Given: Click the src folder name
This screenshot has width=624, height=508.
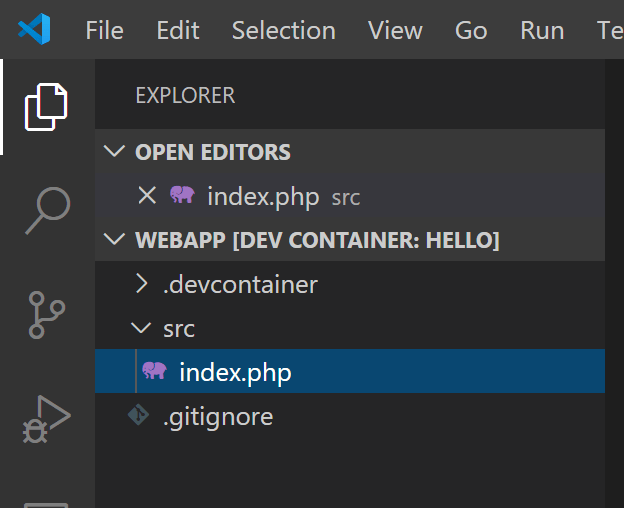Looking at the screenshot, I should [179, 329].
